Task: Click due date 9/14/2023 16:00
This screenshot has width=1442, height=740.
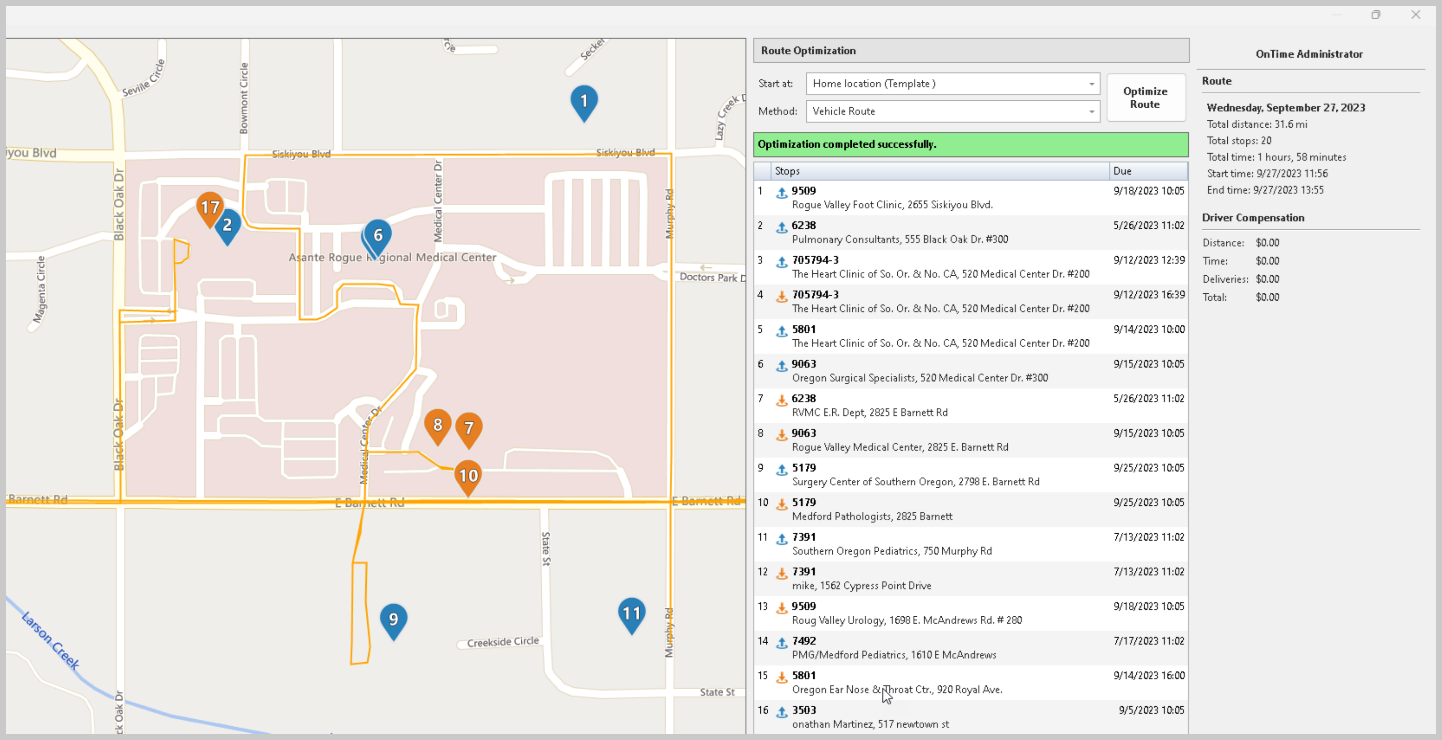Action: [x=1149, y=675]
